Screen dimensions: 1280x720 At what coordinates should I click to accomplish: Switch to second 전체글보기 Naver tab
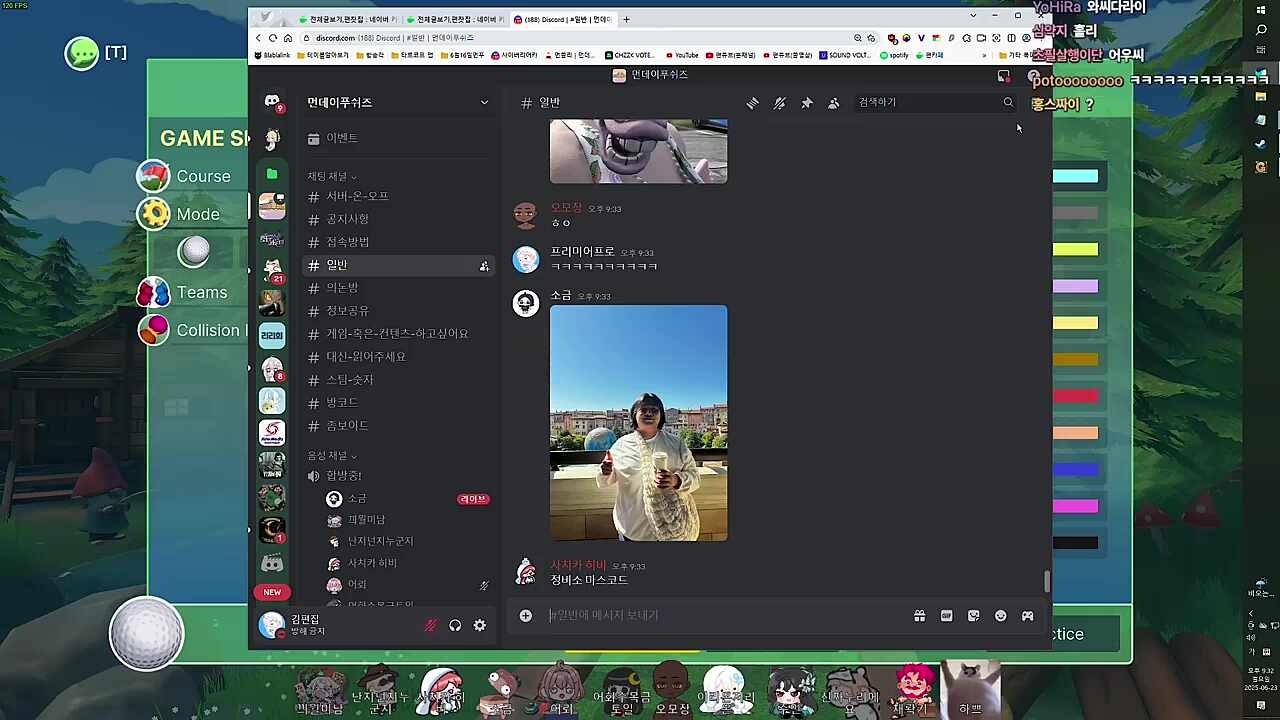tap(455, 19)
